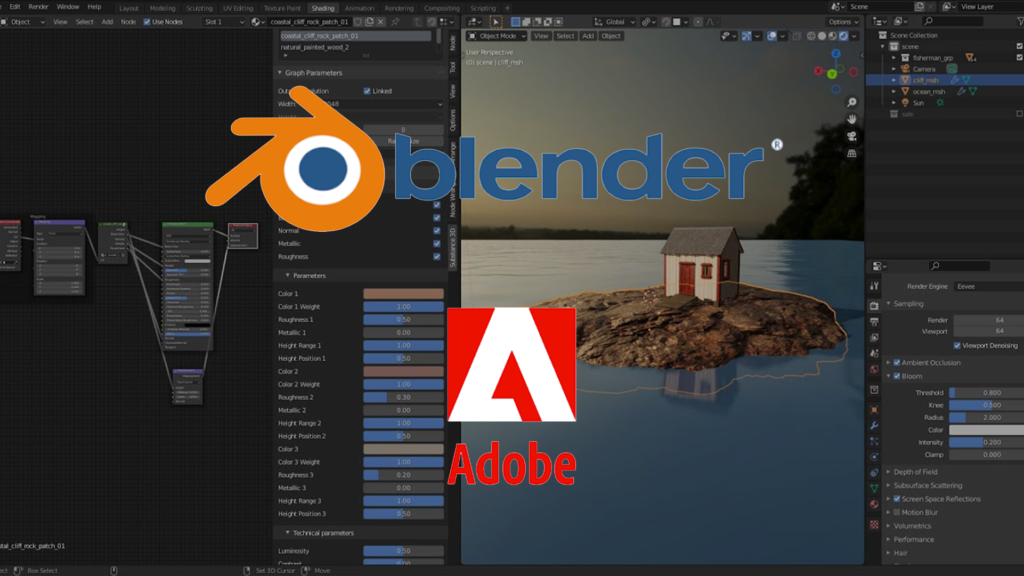This screenshot has height=576, width=1024.
Task: Open the Physics properties icon
Action: 874,457
